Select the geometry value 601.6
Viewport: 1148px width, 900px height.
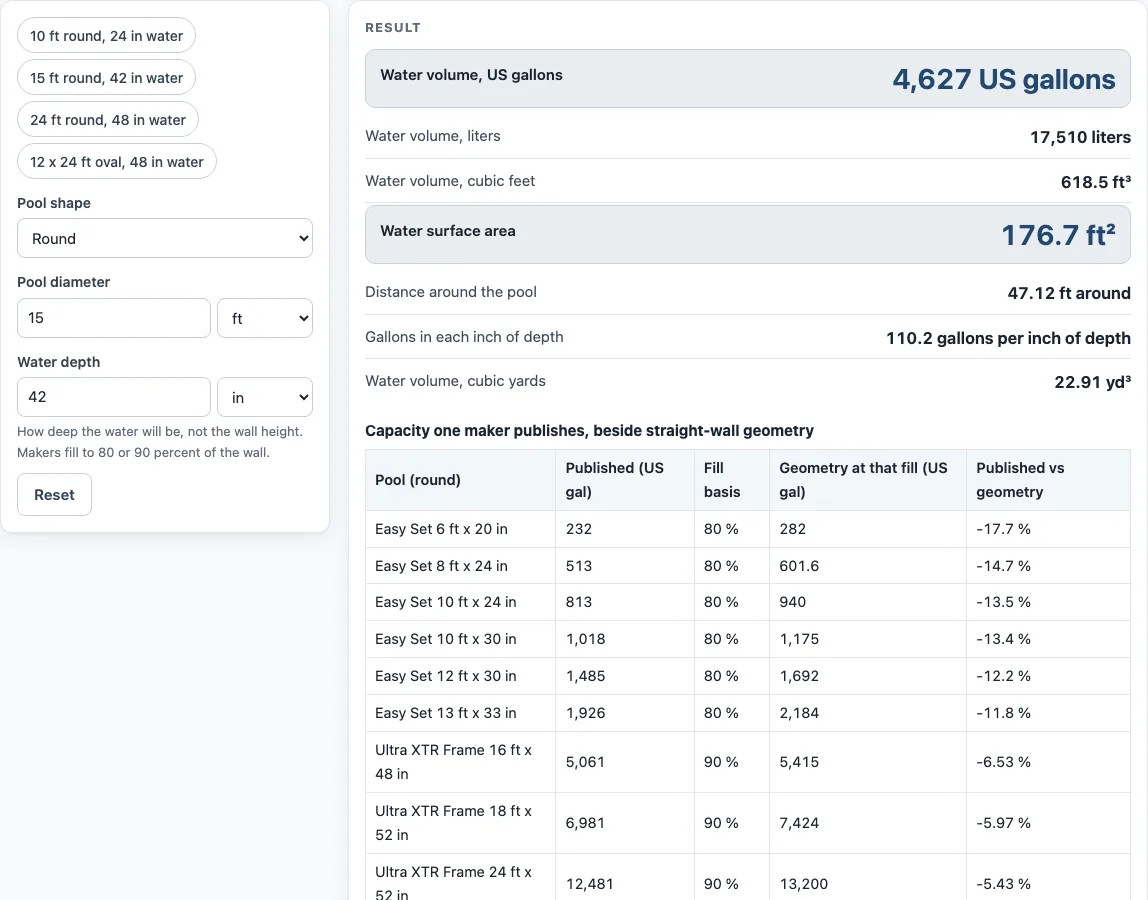(799, 566)
